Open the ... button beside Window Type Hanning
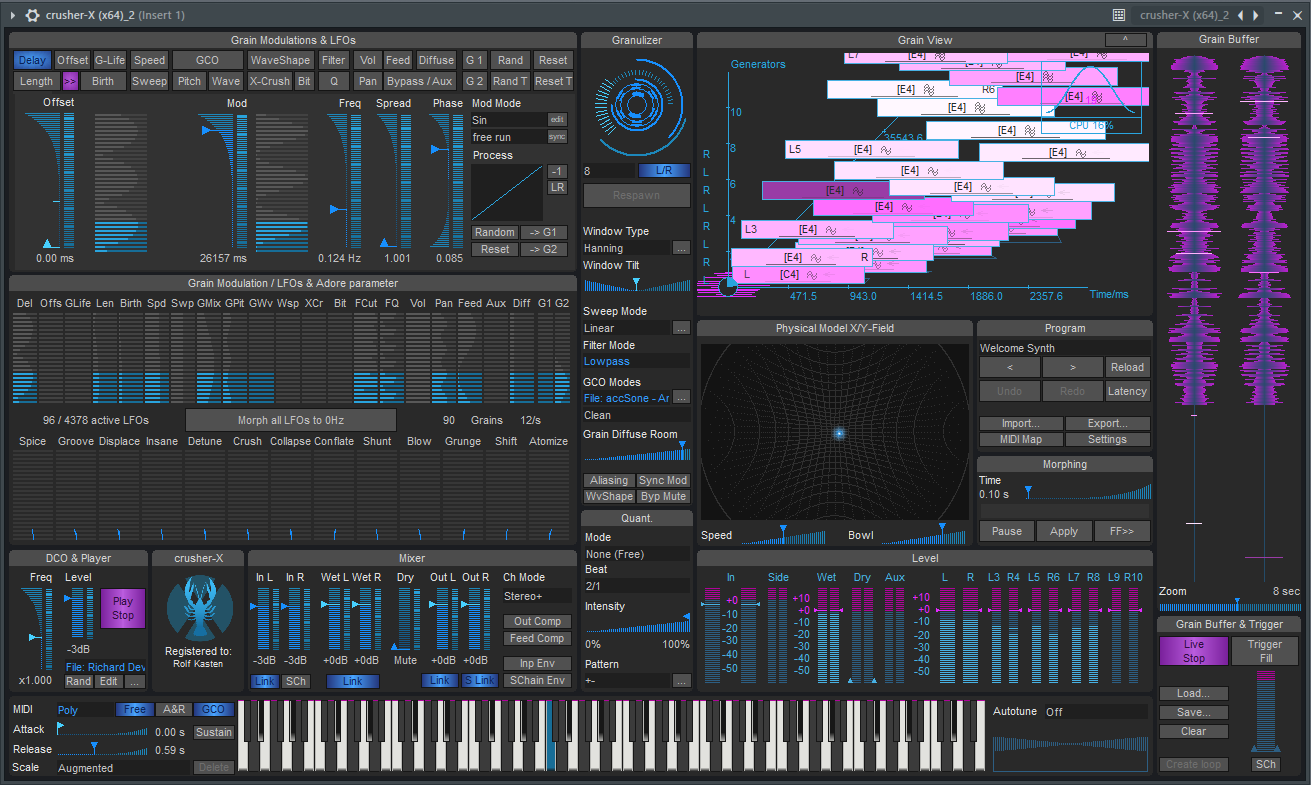 click(681, 248)
